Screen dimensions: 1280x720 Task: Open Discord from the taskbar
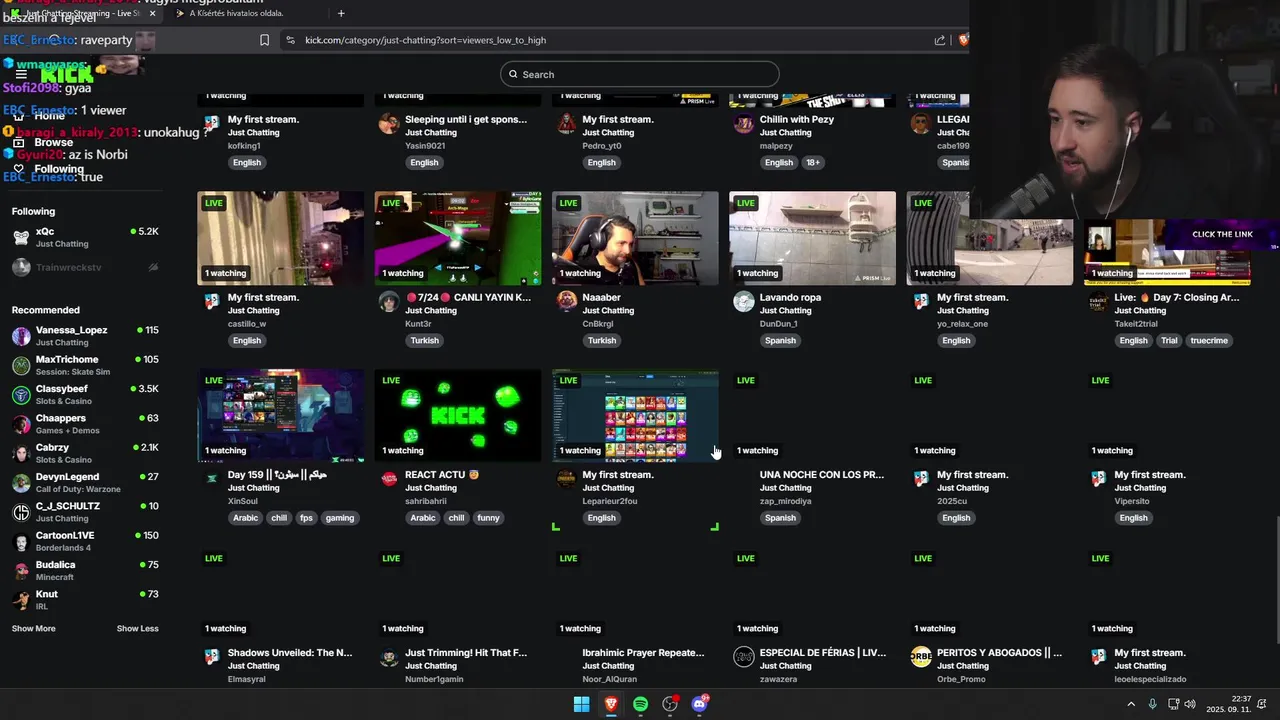point(699,704)
